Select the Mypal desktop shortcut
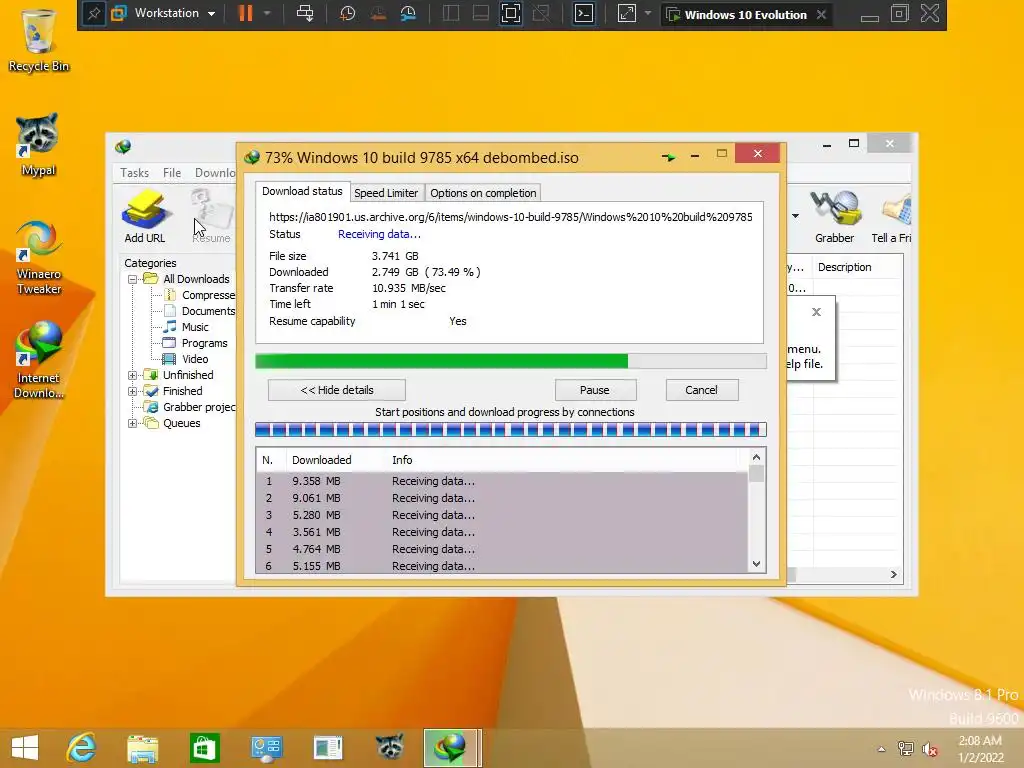Screen dimensions: 1024x768 click(38, 145)
